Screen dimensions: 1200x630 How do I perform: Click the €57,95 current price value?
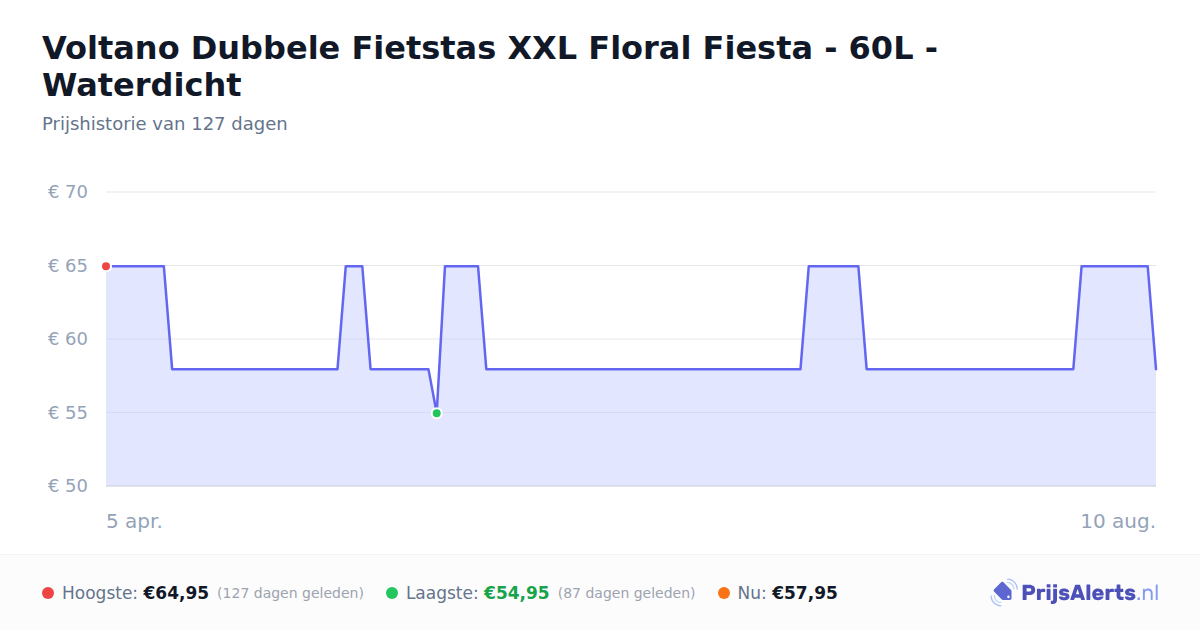pos(805,593)
